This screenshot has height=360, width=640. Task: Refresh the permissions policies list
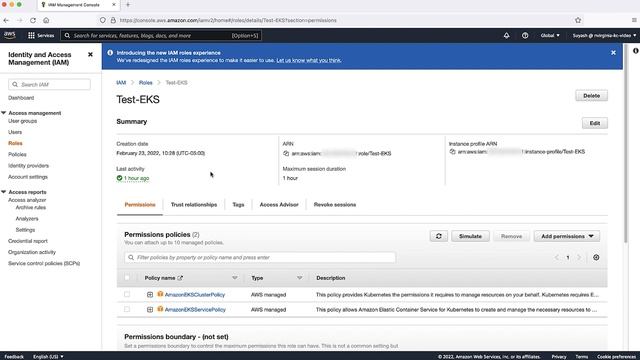tap(439, 236)
